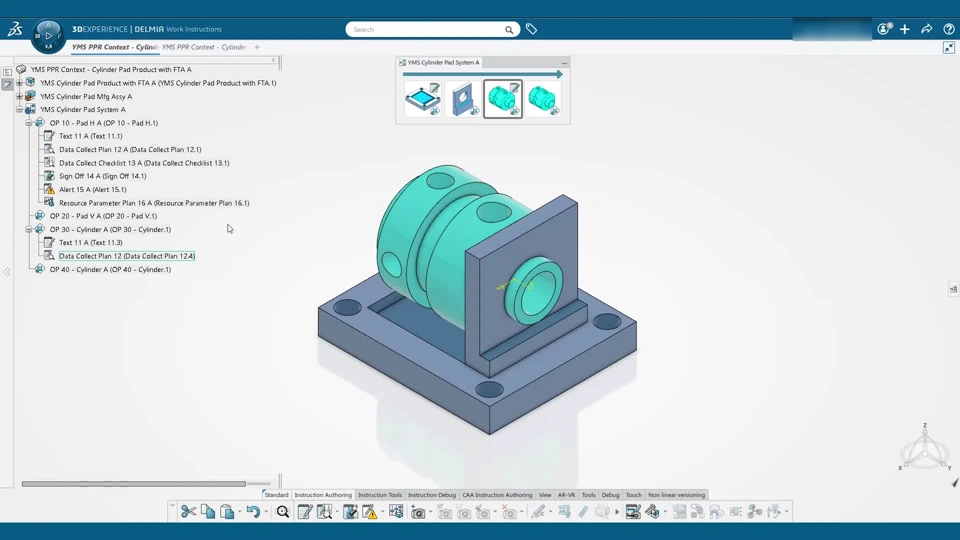Switch to the AR-VR tab
The width and height of the screenshot is (960, 540).
[x=566, y=495]
